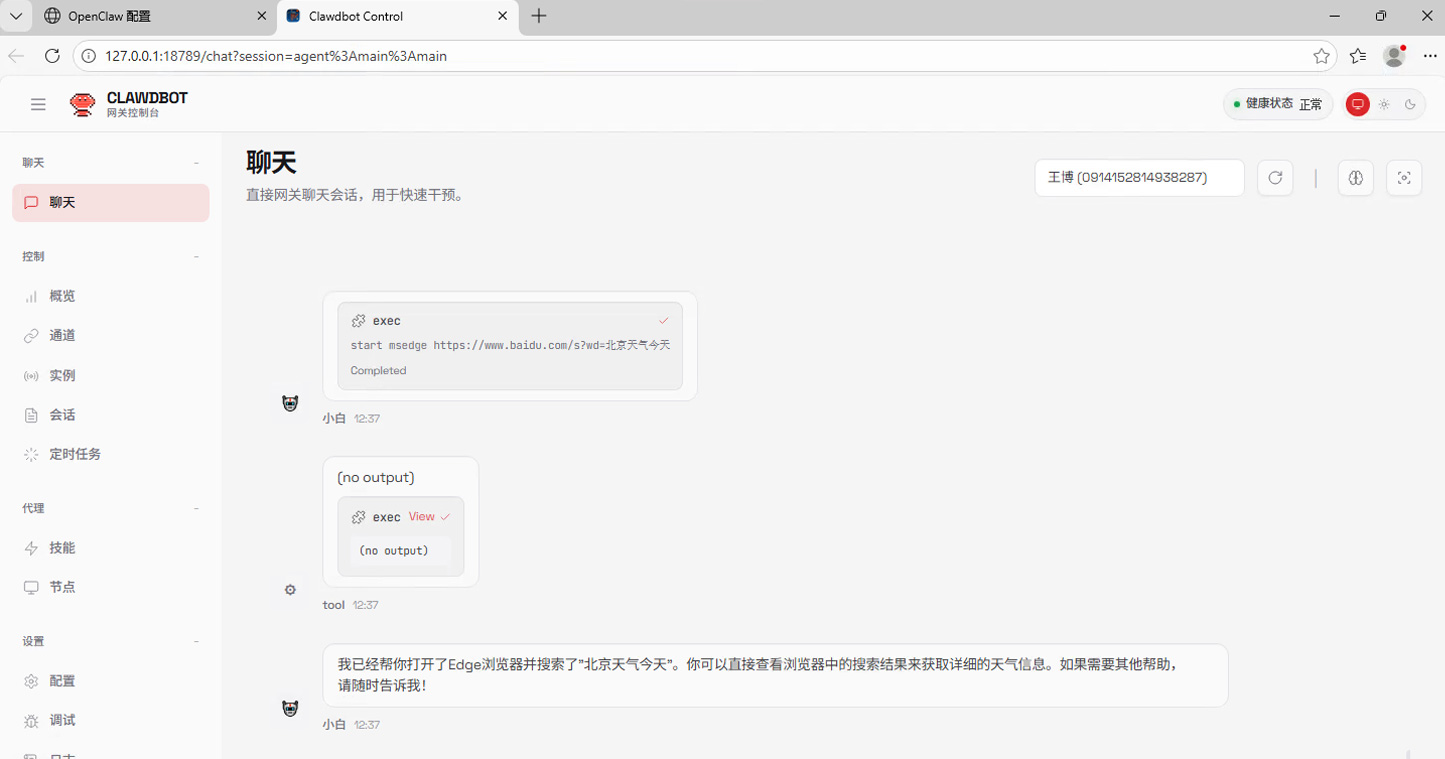Collapse the 控制 sidebar section
Screen dimensions: 1445x759
tap(196, 256)
